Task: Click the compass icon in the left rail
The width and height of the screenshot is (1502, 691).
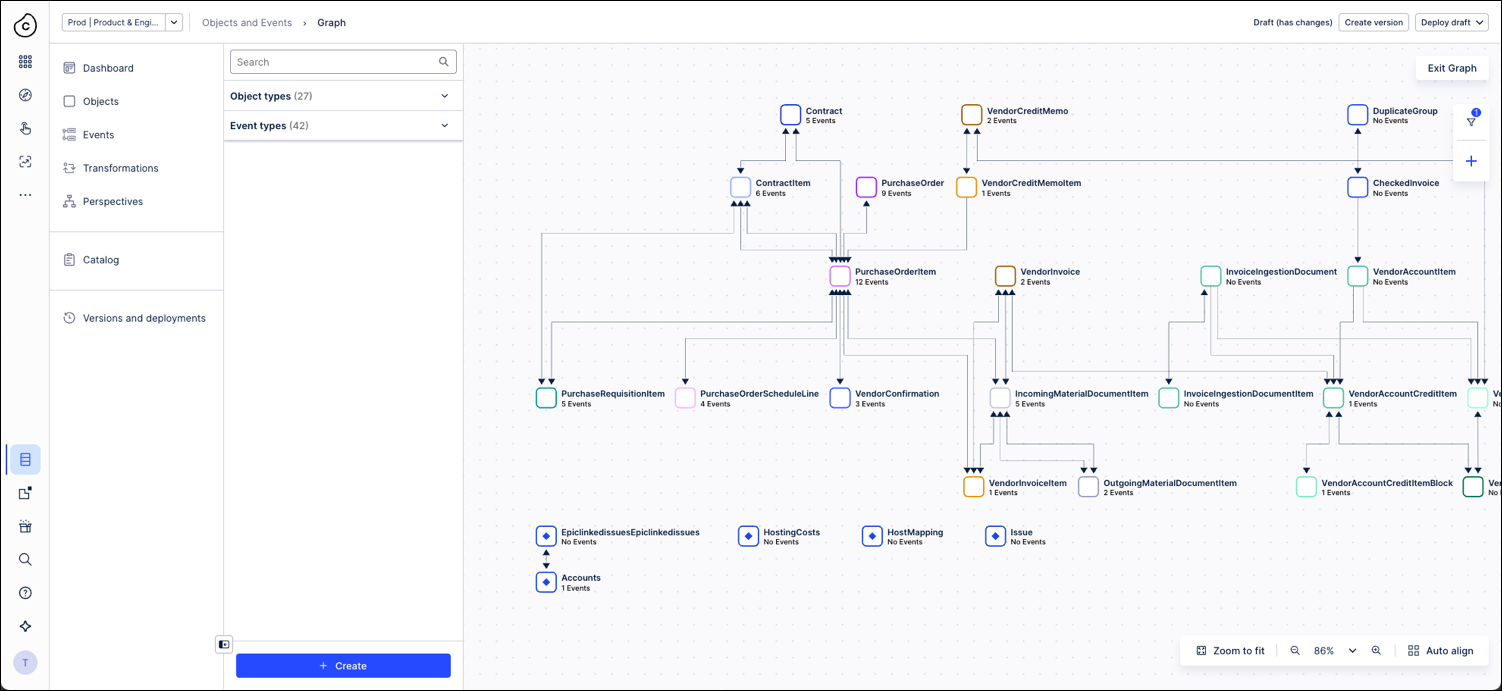Action: (25, 94)
